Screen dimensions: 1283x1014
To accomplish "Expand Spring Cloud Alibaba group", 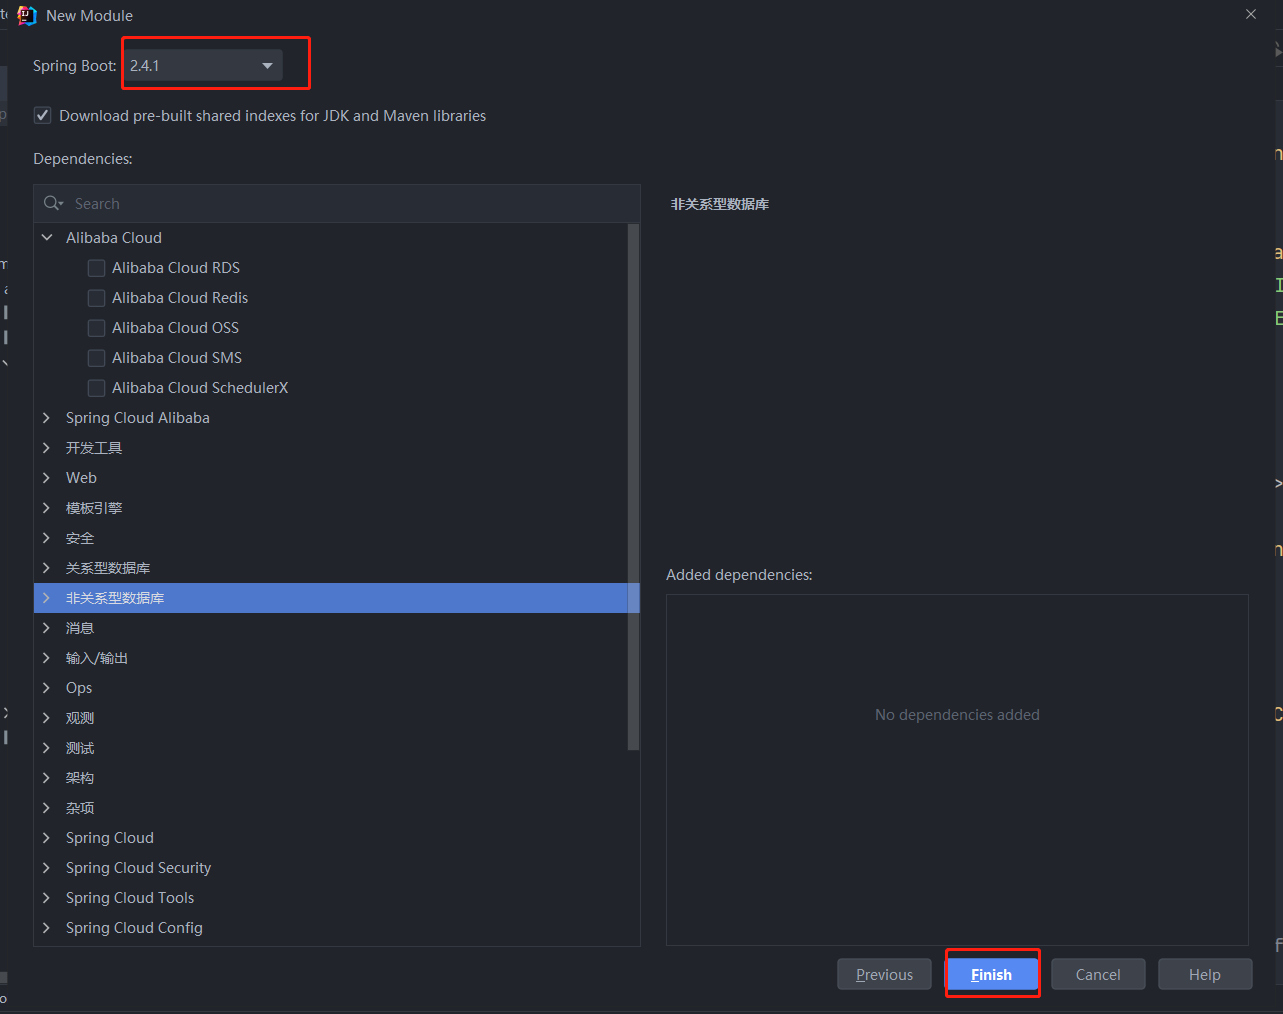I will [x=46, y=417].
